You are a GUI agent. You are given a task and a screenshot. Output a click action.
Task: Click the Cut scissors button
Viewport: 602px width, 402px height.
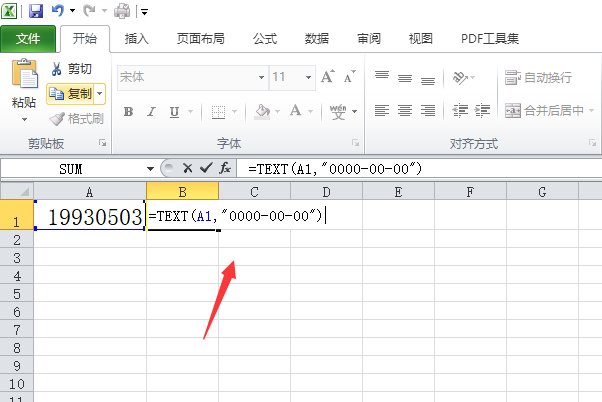[72, 69]
